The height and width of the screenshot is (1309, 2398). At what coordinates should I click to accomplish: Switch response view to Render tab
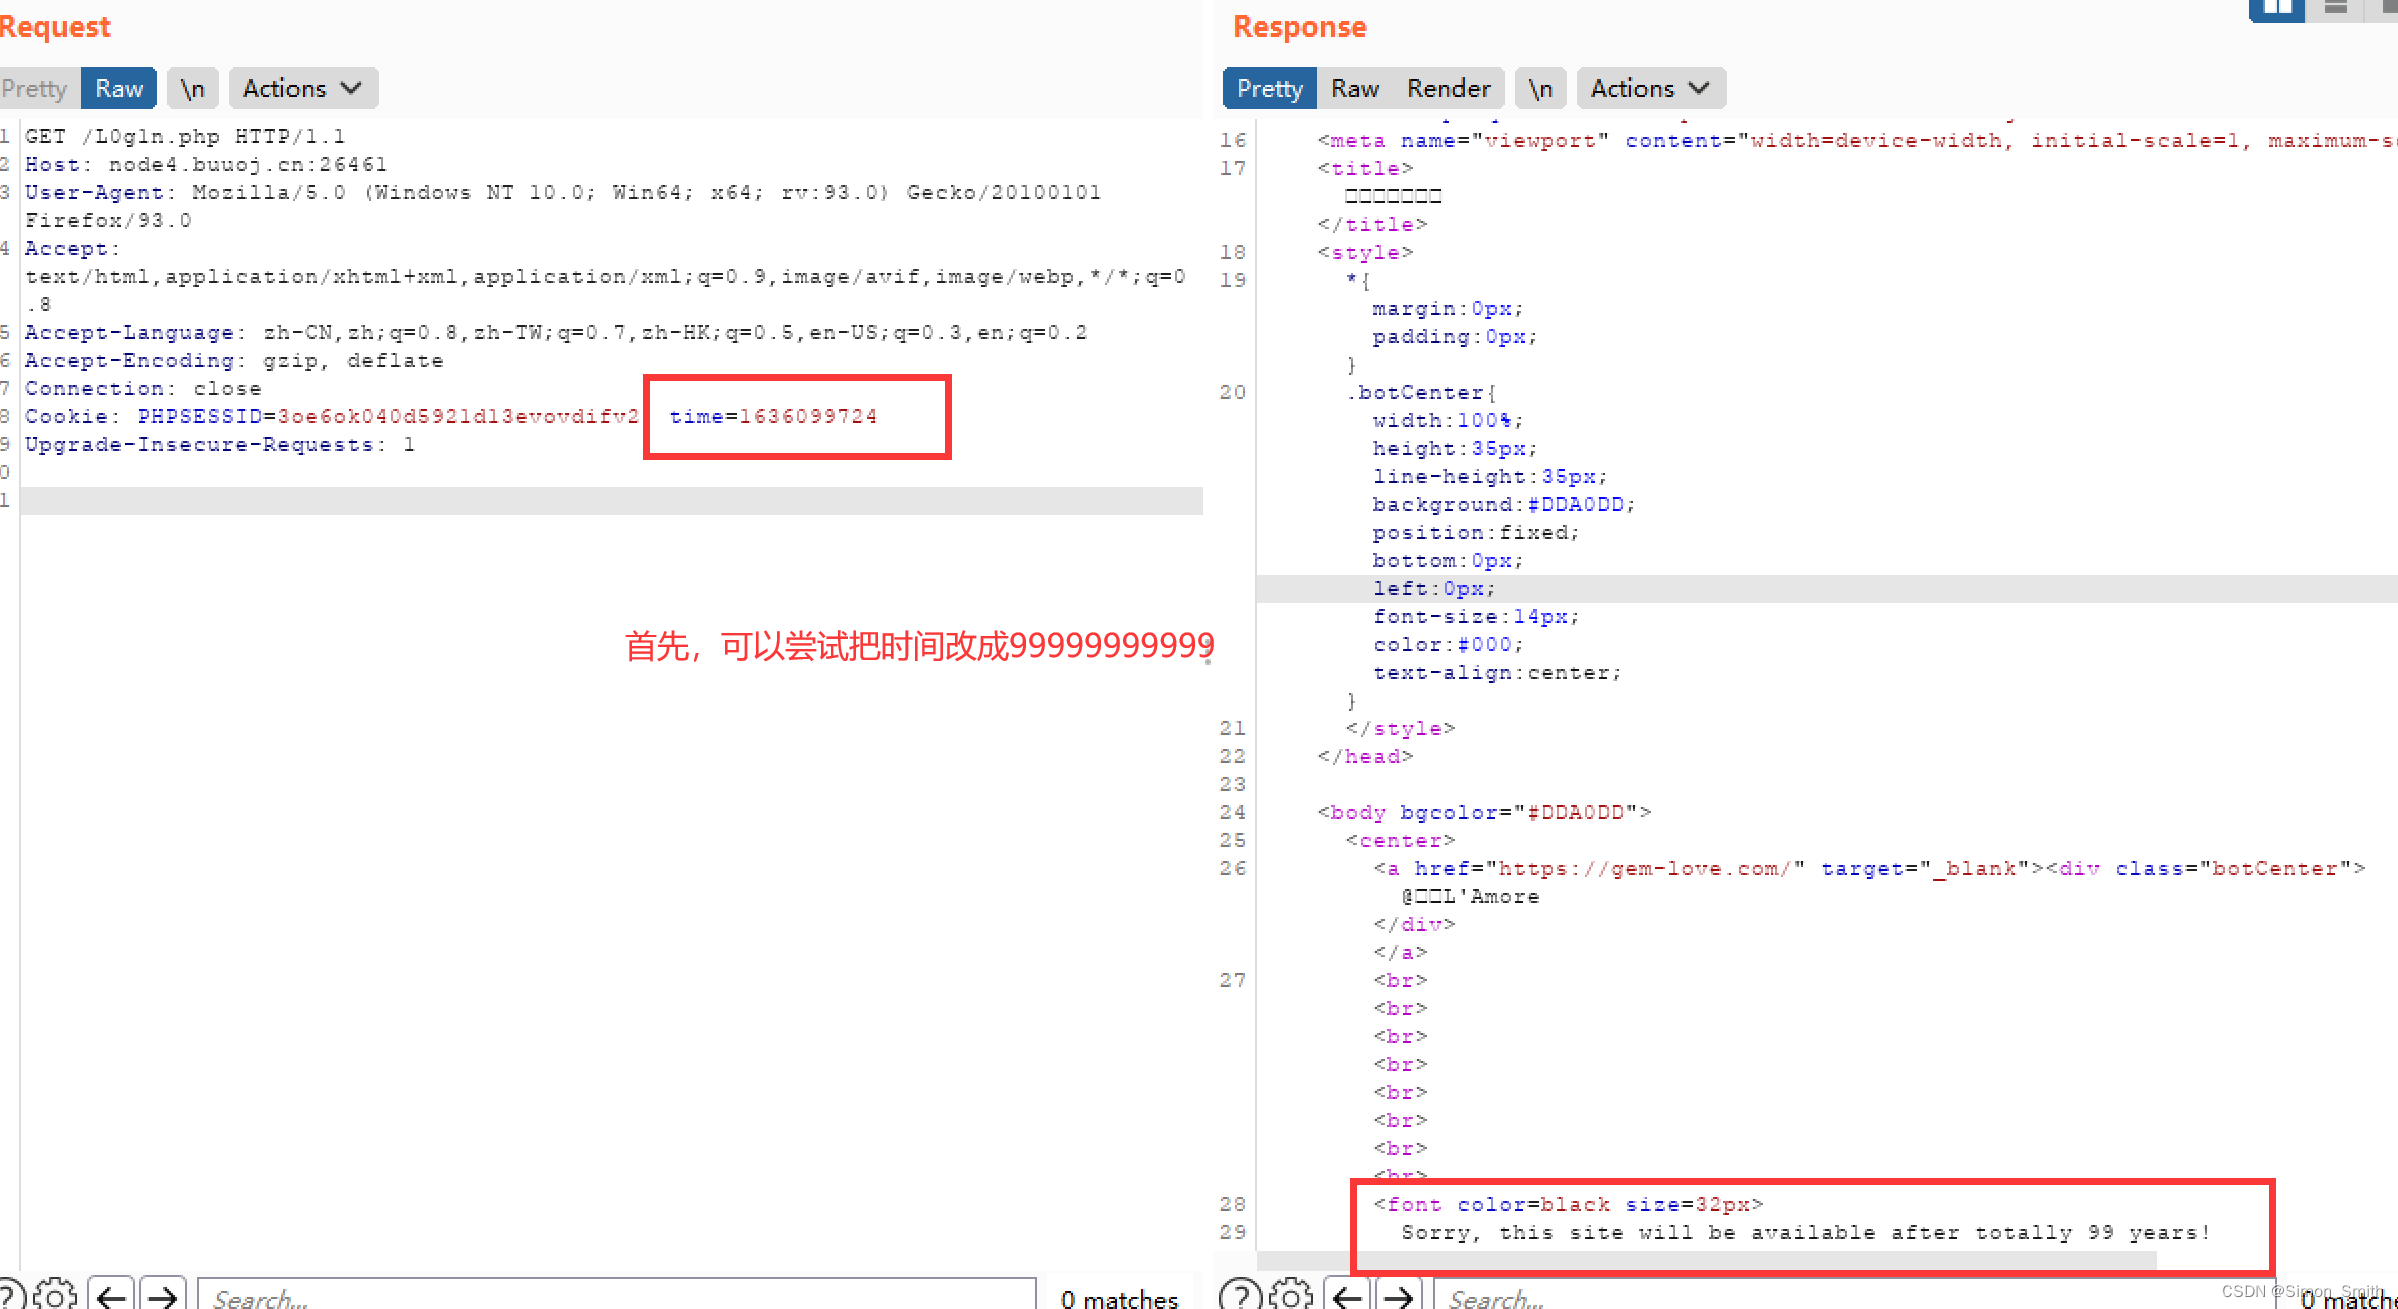click(1448, 88)
